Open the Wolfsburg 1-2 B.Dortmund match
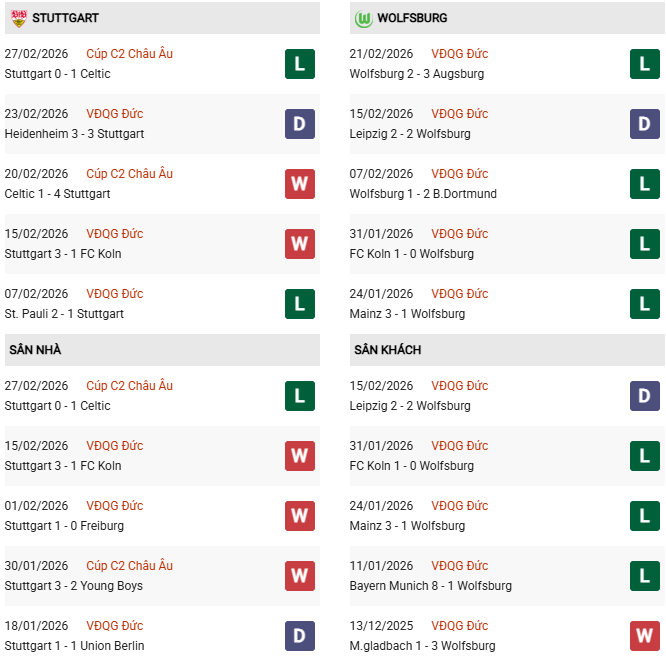Image resolution: width=666 pixels, height=661 pixels. 423,194
